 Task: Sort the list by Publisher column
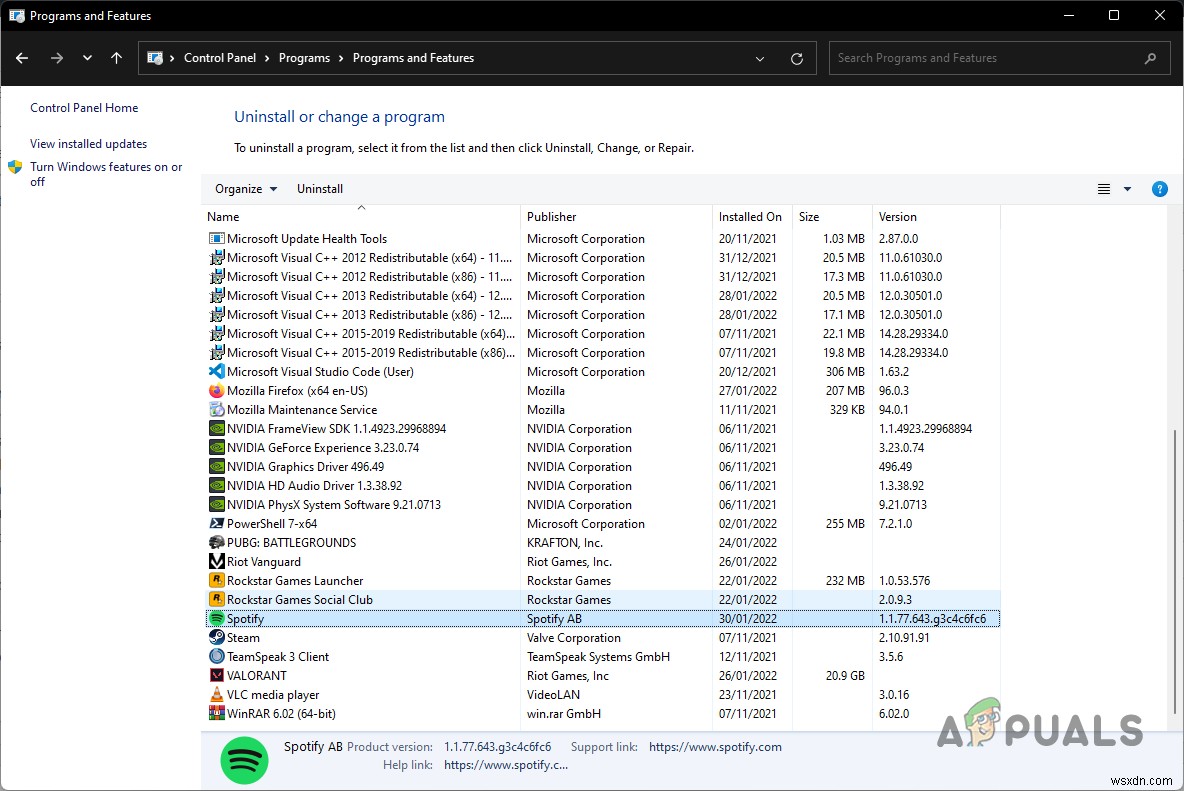pyautogui.click(x=552, y=217)
